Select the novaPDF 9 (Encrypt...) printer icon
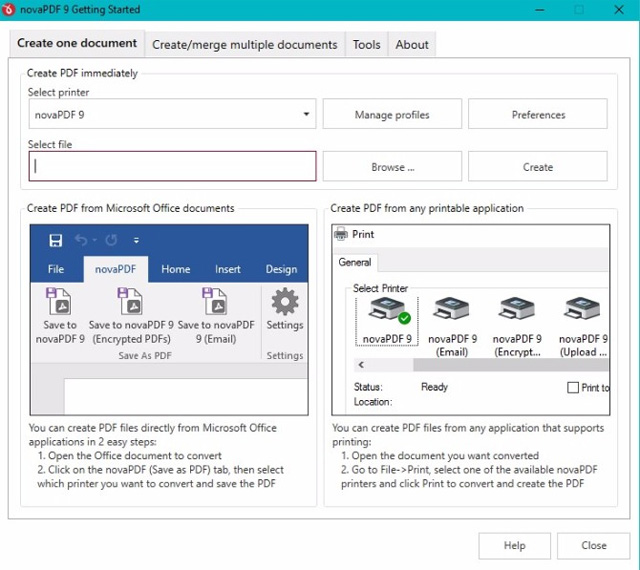Image resolution: width=640 pixels, height=570 pixels. (x=517, y=310)
